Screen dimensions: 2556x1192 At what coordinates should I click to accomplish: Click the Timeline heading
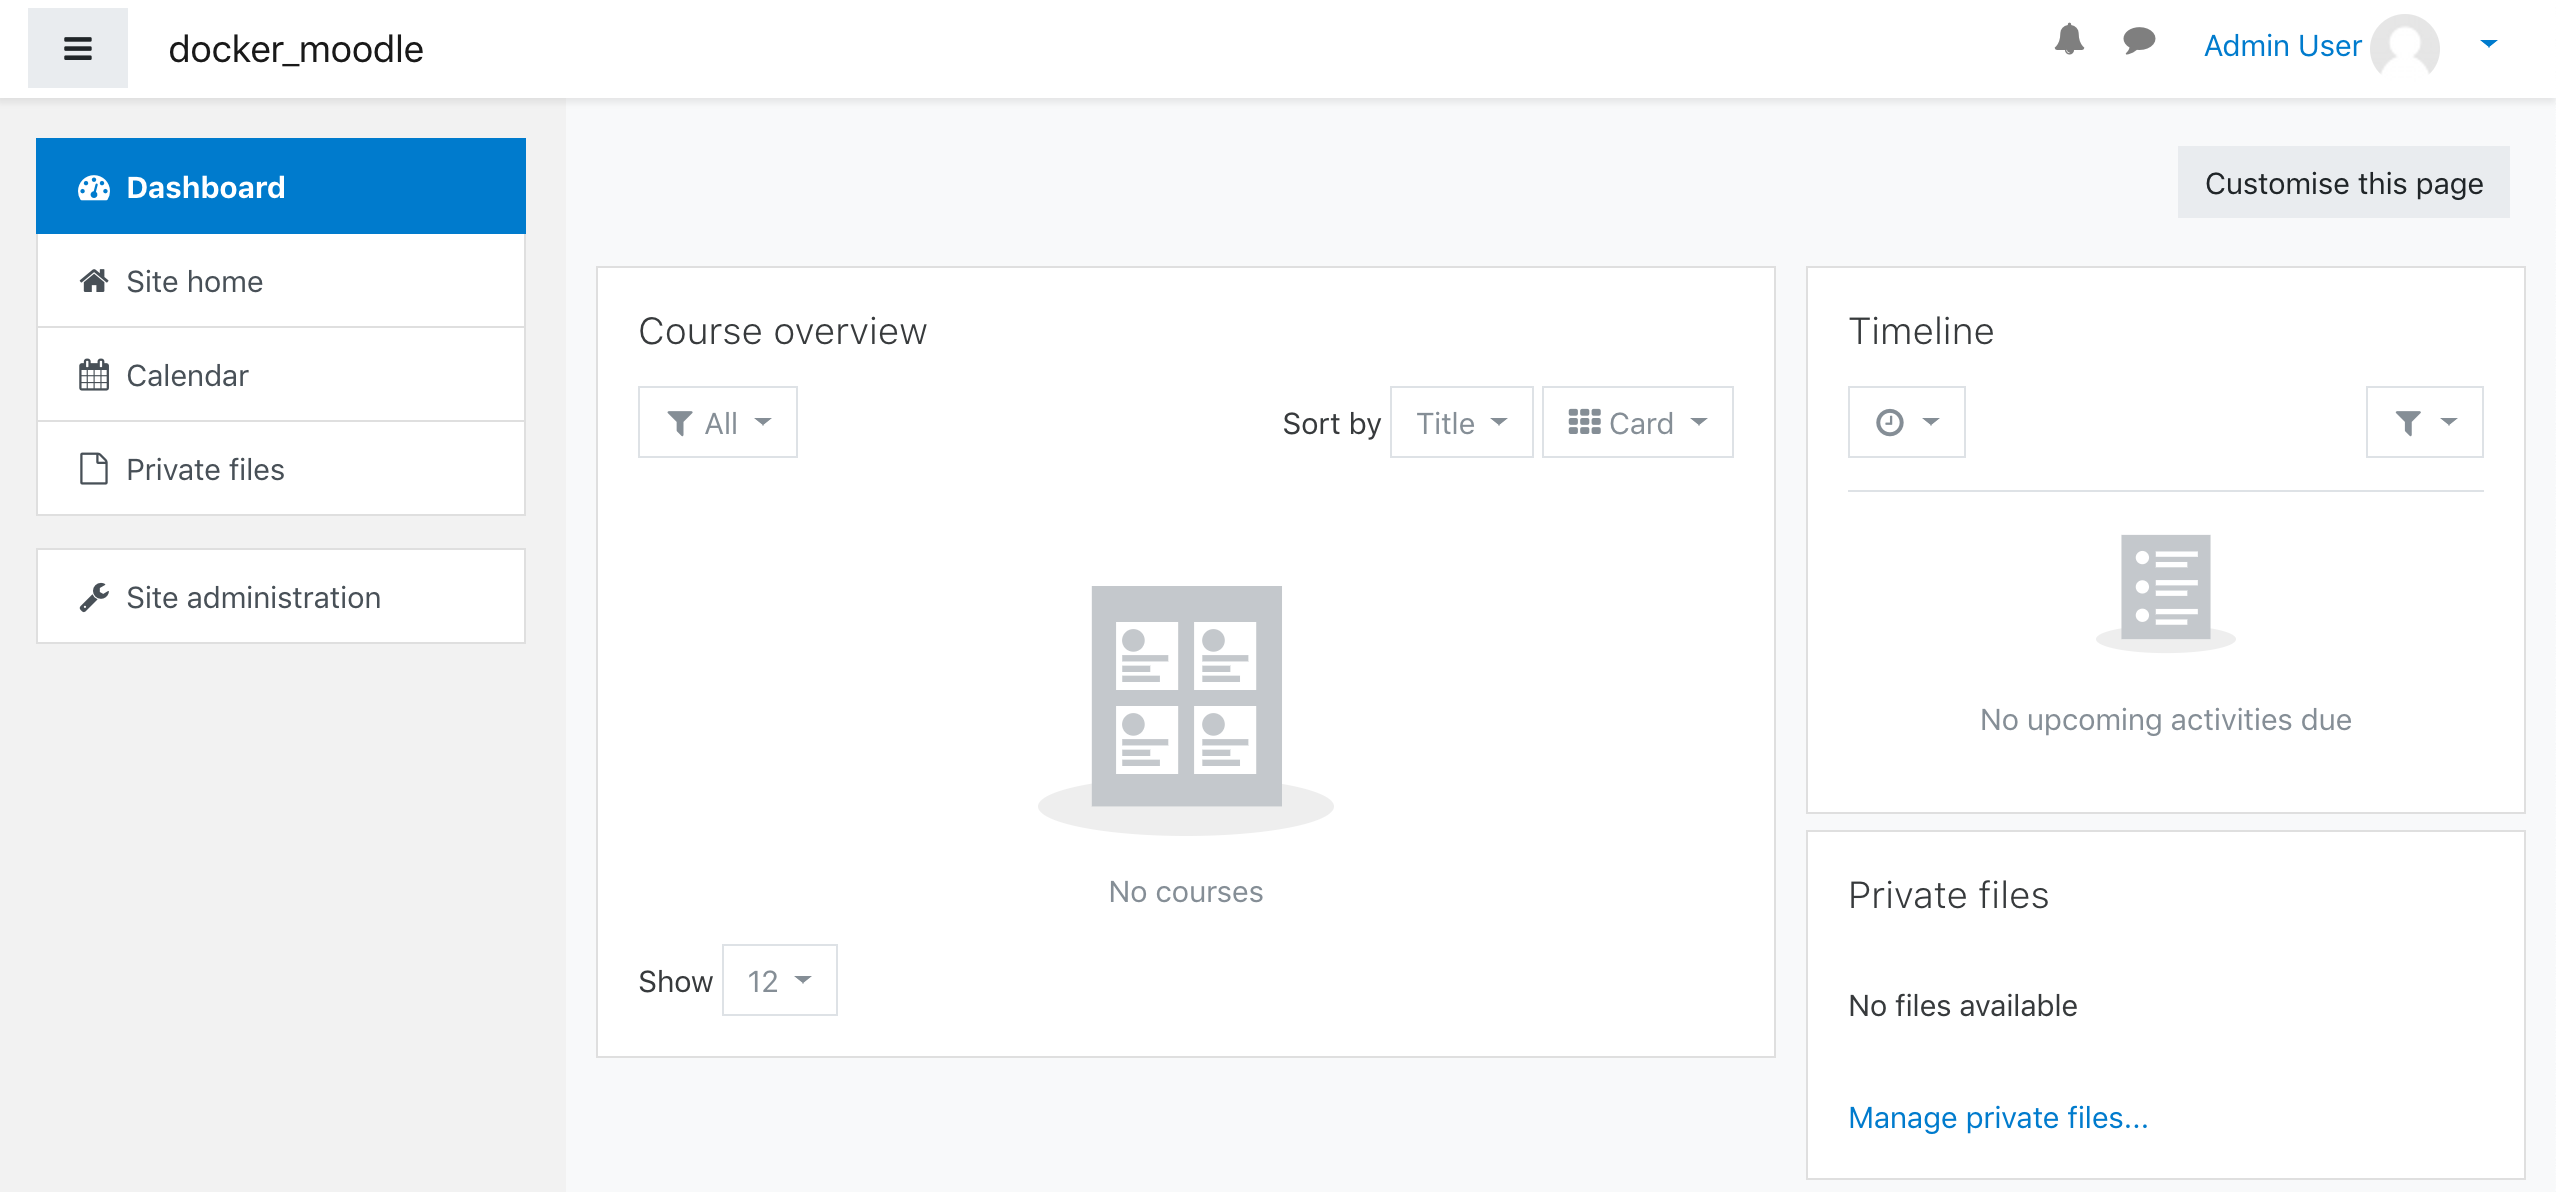(x=1921, y=332)
